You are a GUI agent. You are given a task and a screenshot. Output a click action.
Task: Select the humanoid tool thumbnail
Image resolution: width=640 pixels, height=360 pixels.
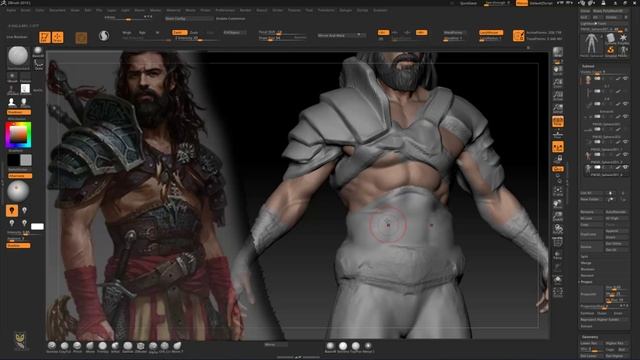[591, 44]
